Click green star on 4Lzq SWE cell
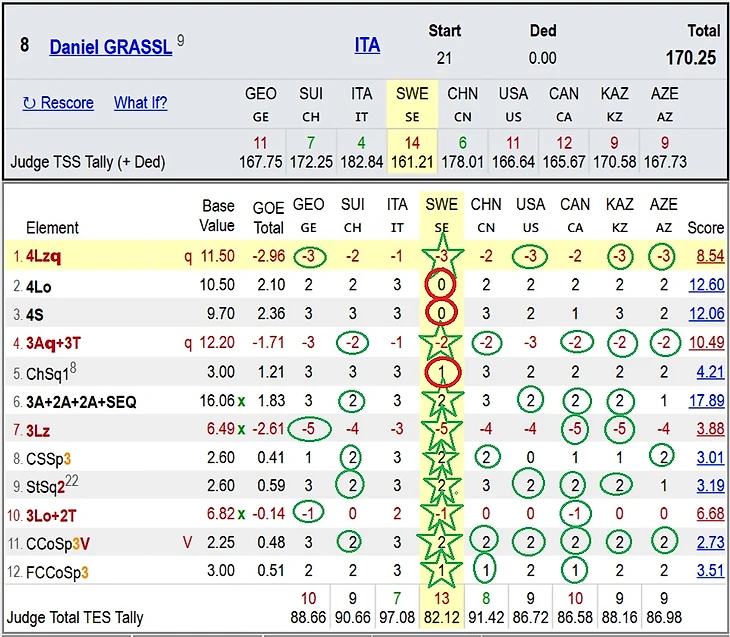 pos(443,256)
